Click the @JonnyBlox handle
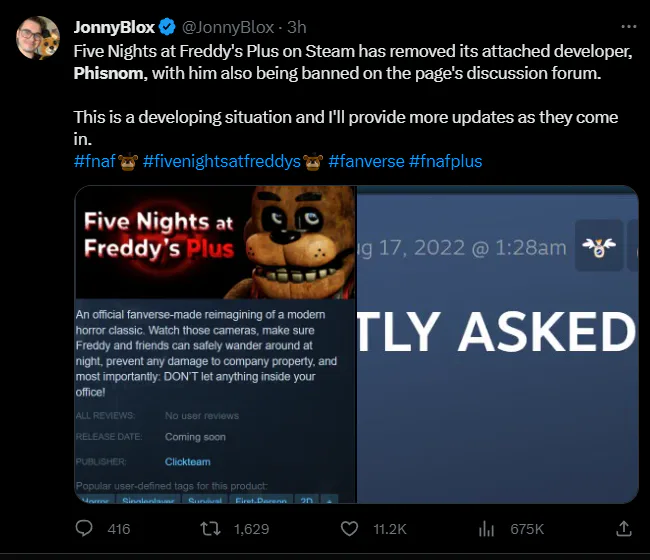The image size is (650, 560). [228, 27]
